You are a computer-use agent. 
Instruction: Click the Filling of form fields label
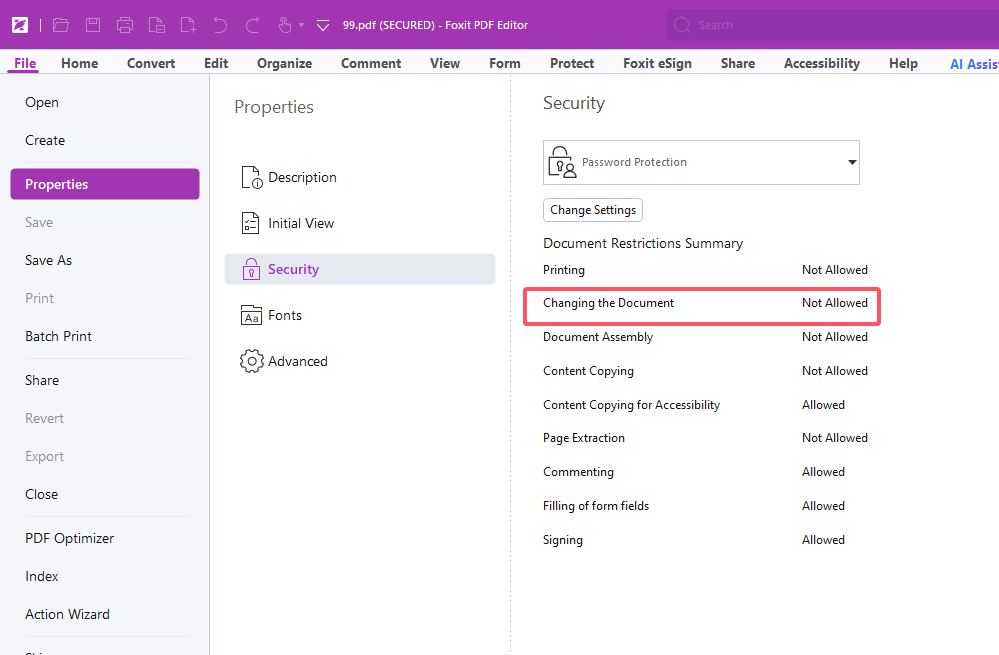pyautogui.click(x=596, y=505)
